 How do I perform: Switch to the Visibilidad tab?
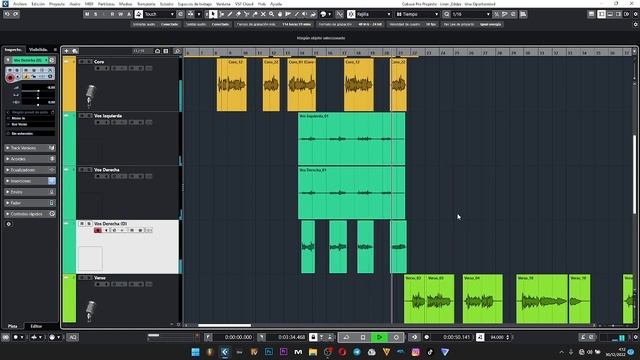click(38, 49)
